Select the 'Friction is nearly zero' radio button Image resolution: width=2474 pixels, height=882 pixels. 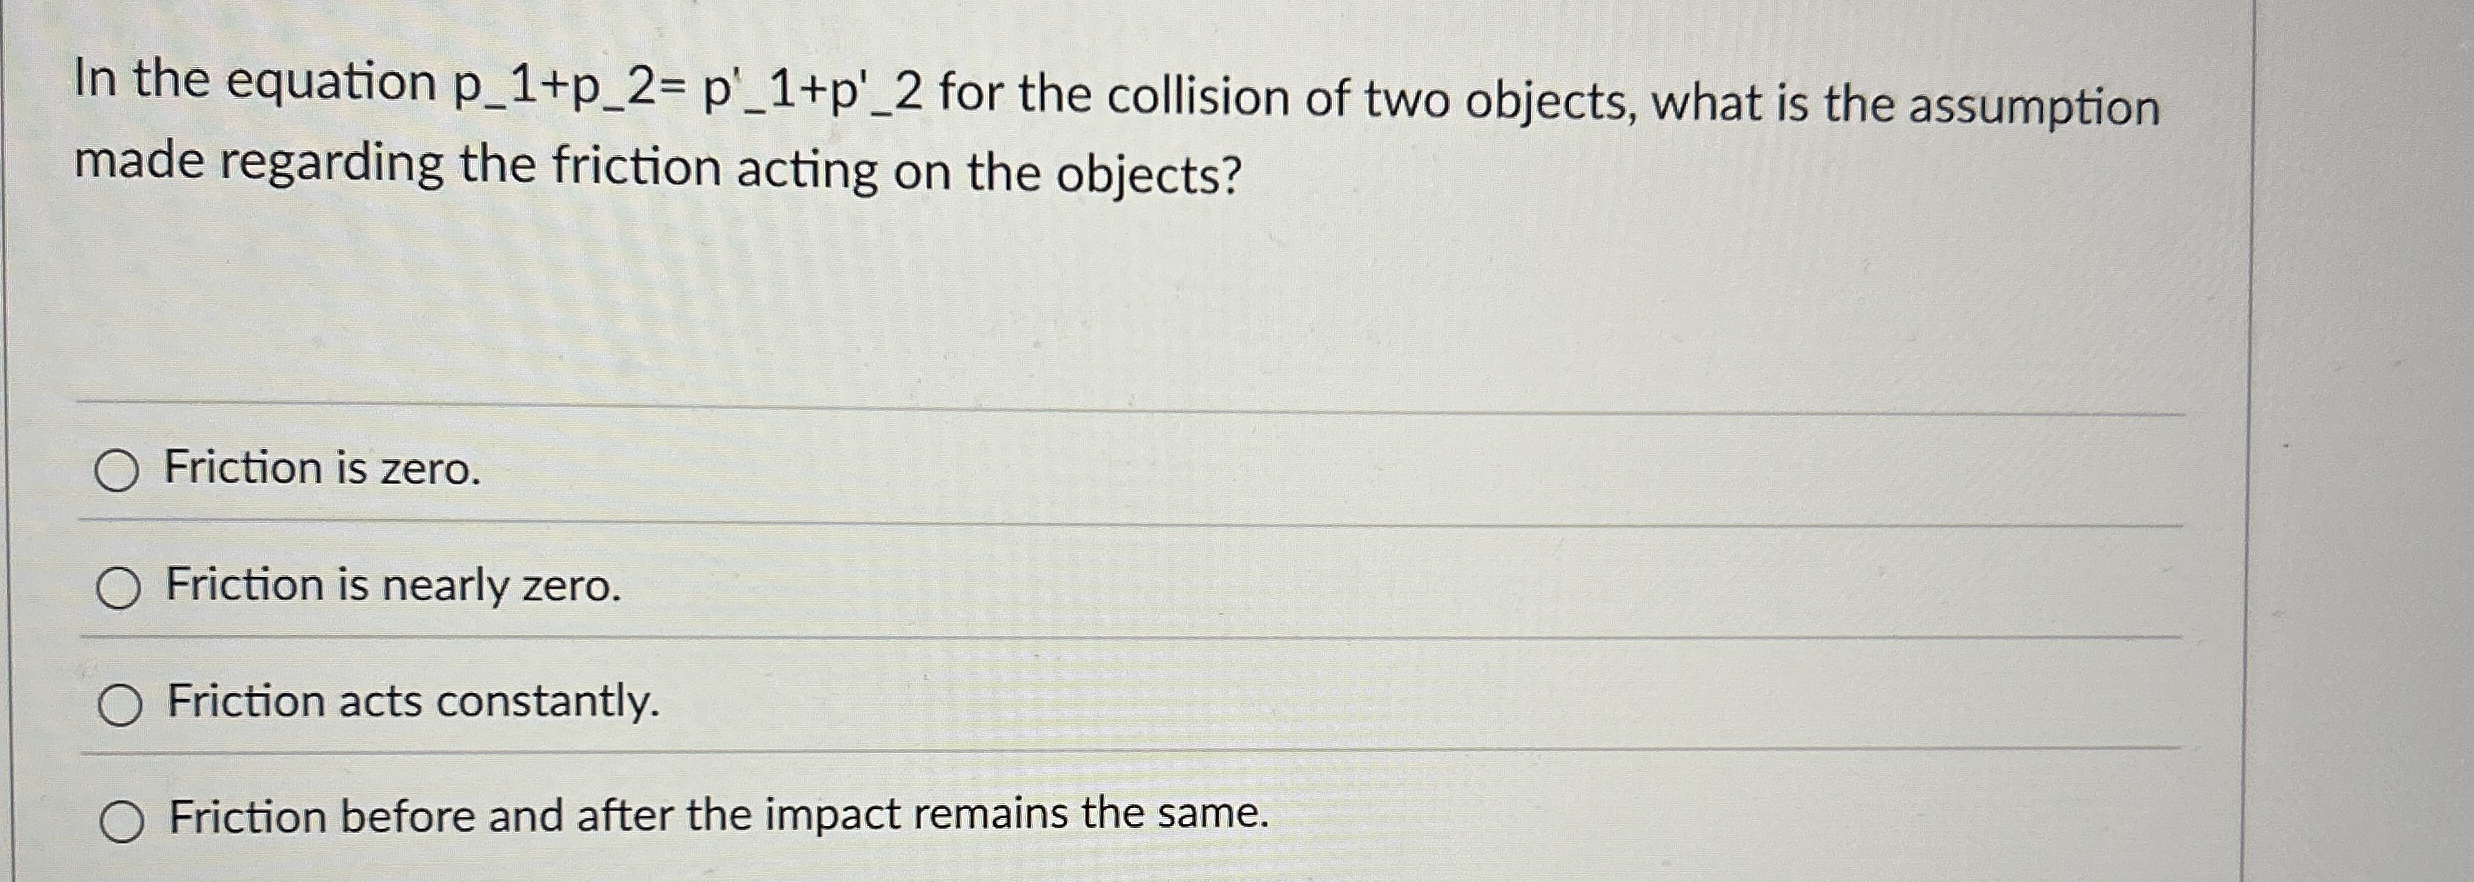coord(120,588)
